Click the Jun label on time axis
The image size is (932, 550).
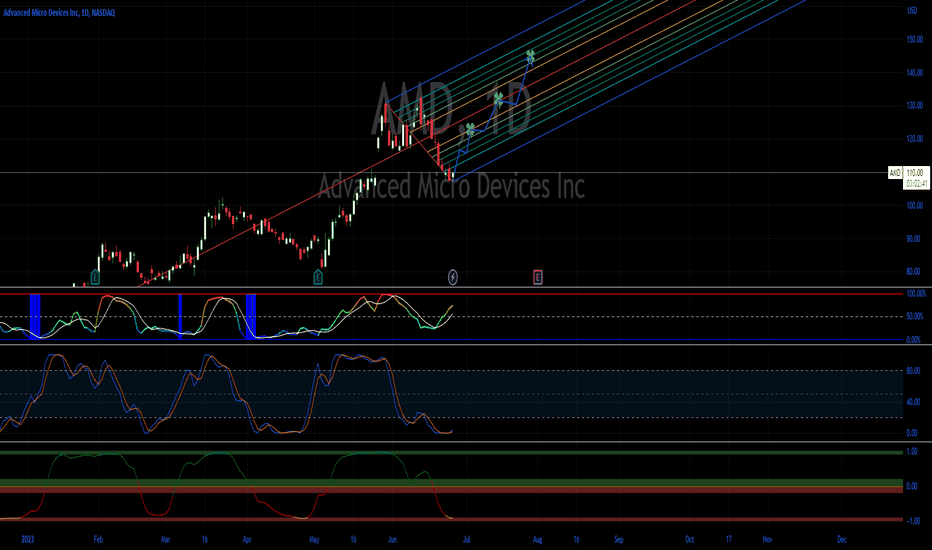(x=392, y=539)
